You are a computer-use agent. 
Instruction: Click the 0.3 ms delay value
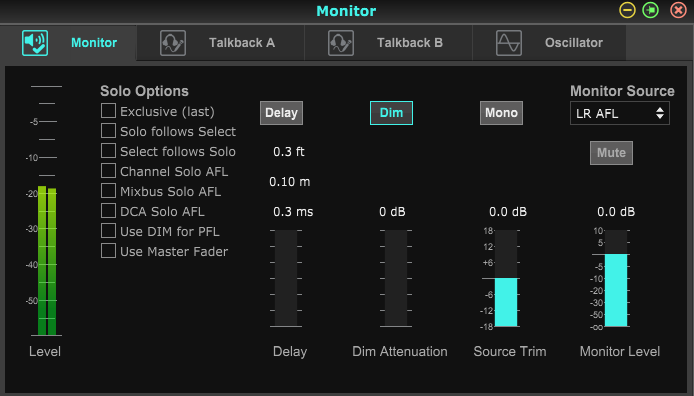(293, 212)
